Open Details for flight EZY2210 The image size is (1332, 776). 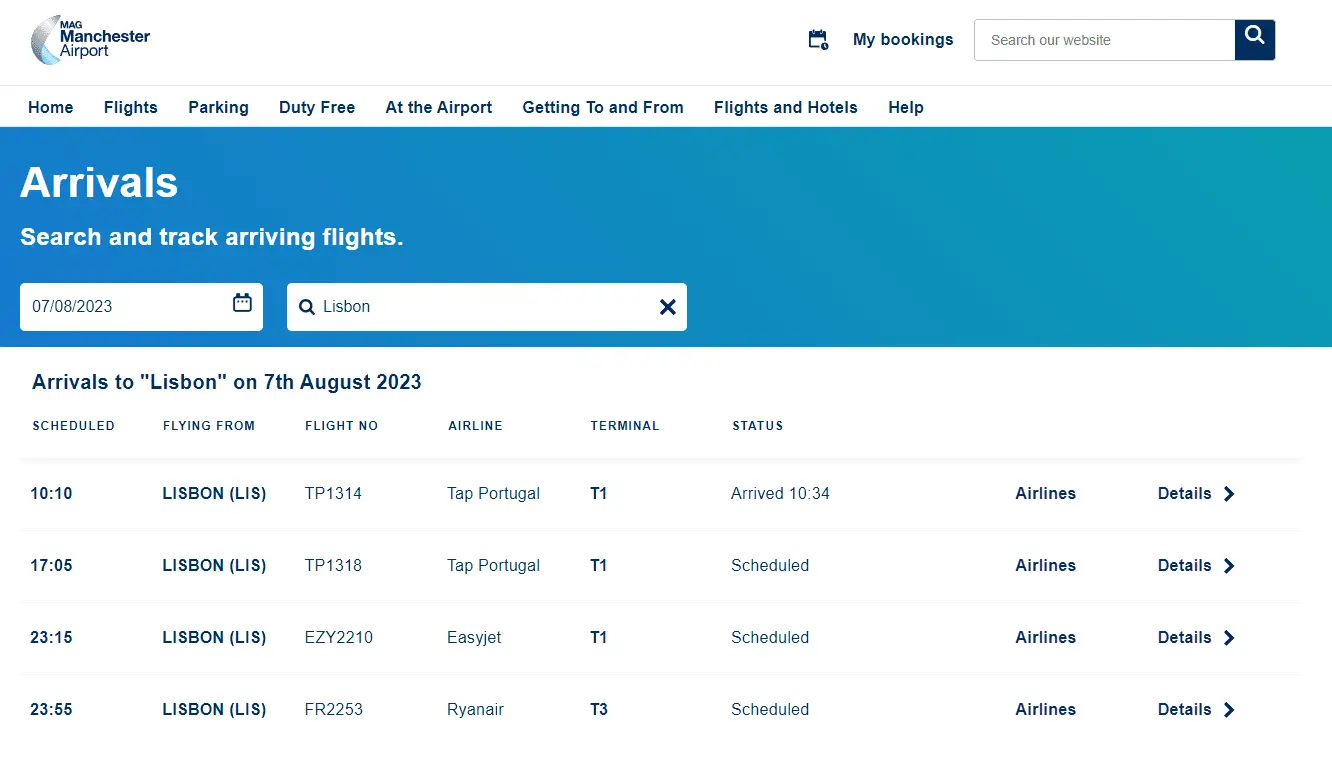tap(1185, 638)
